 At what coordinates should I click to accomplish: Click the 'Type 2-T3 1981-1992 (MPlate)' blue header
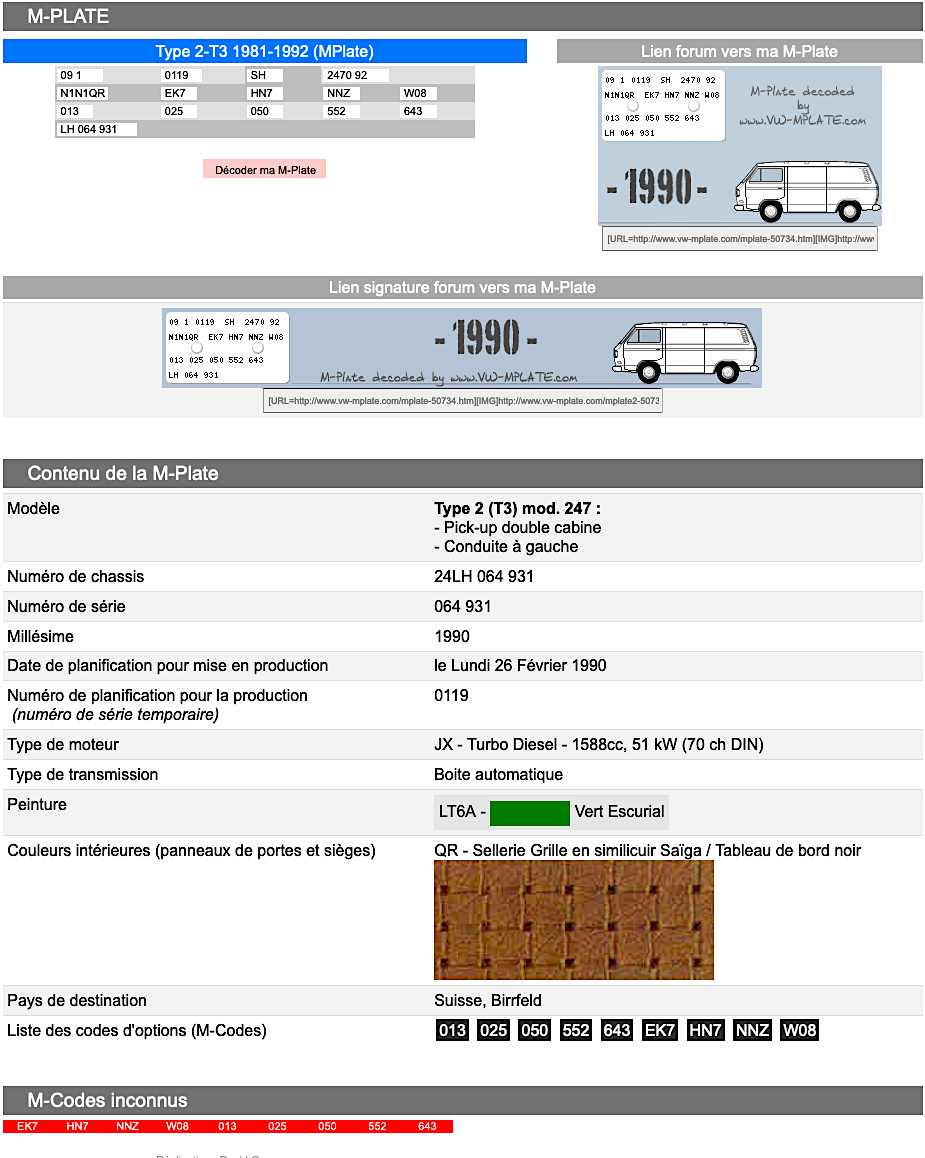pos(265,51)
